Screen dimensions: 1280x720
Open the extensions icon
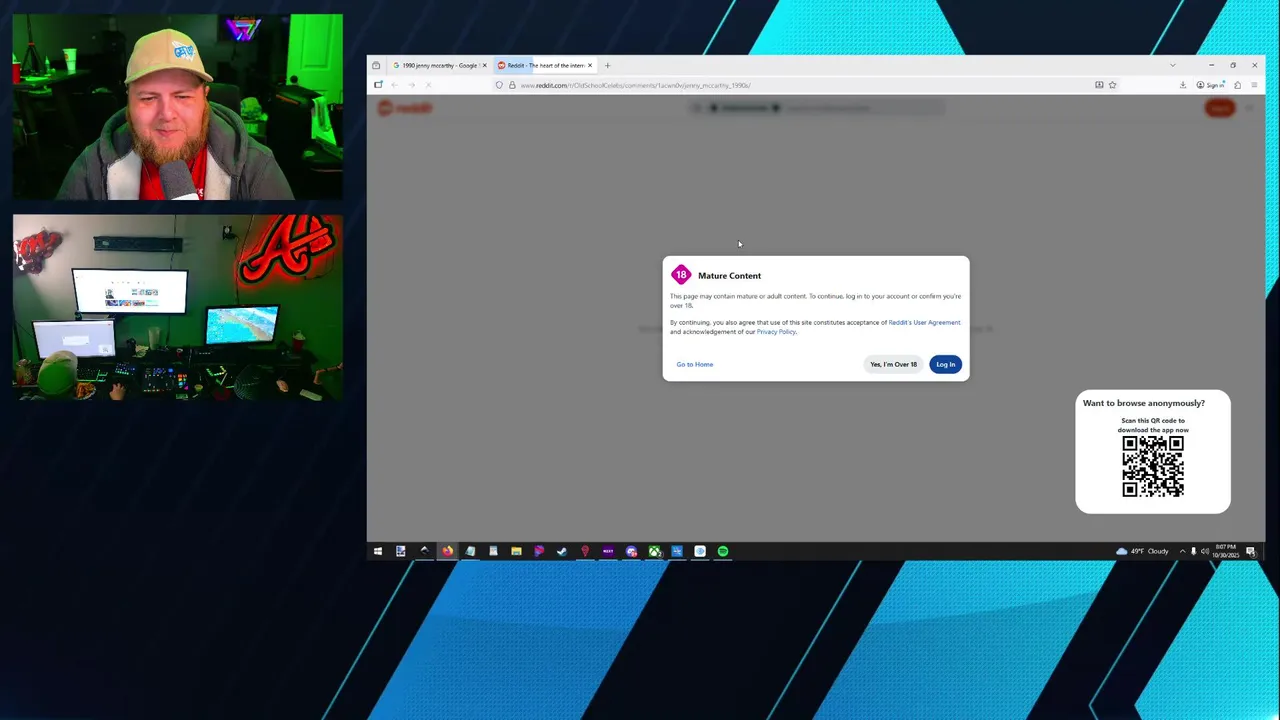pos(1237,85)
